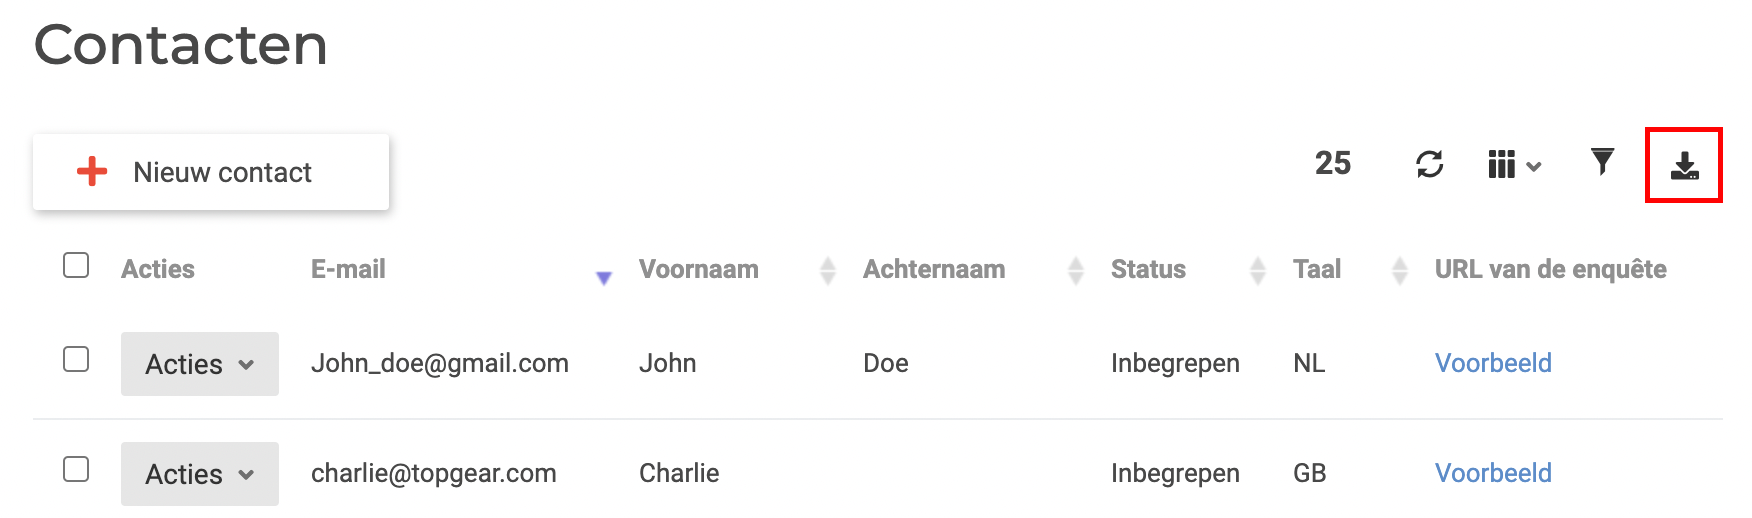Open Voorbeeld link for John Doe
1752x518 pixels.
tap(1493, 363)
